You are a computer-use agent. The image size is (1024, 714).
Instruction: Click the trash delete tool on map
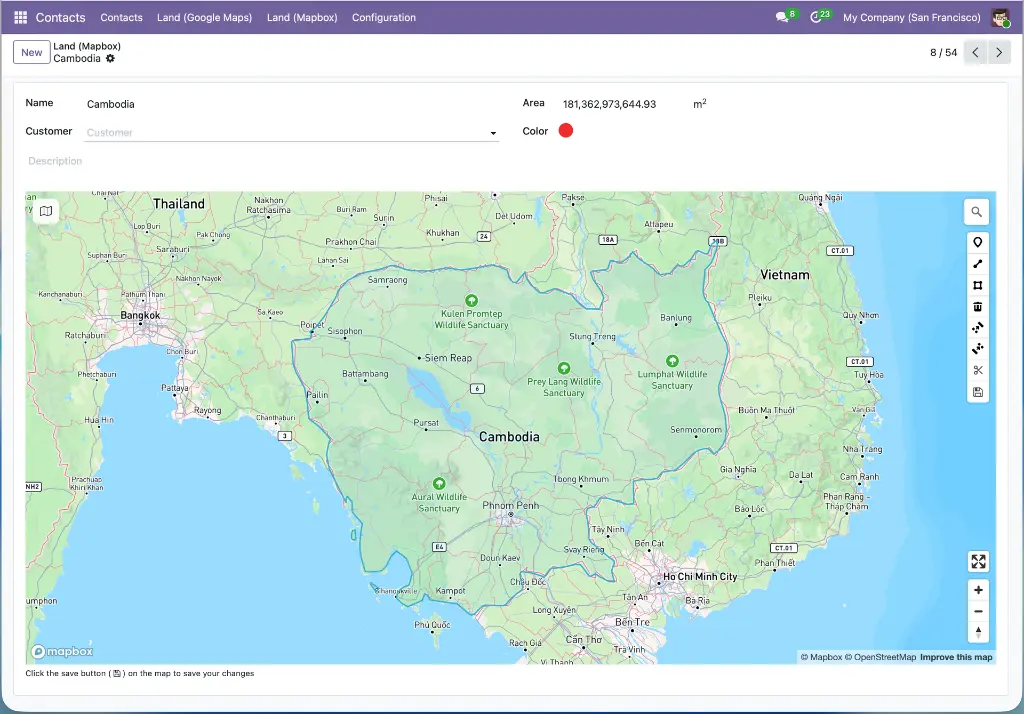click(978, 306)
